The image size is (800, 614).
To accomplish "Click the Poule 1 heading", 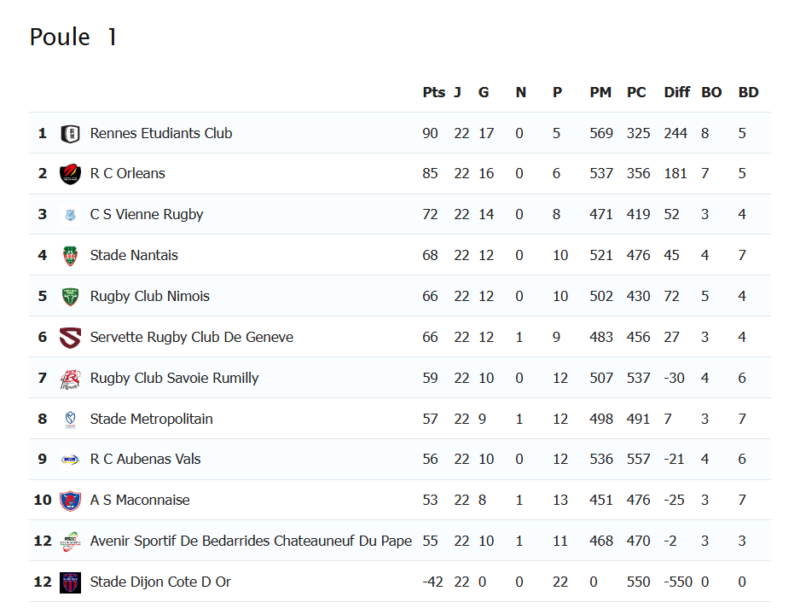I will pyautogui.click(x=73, y=37).
